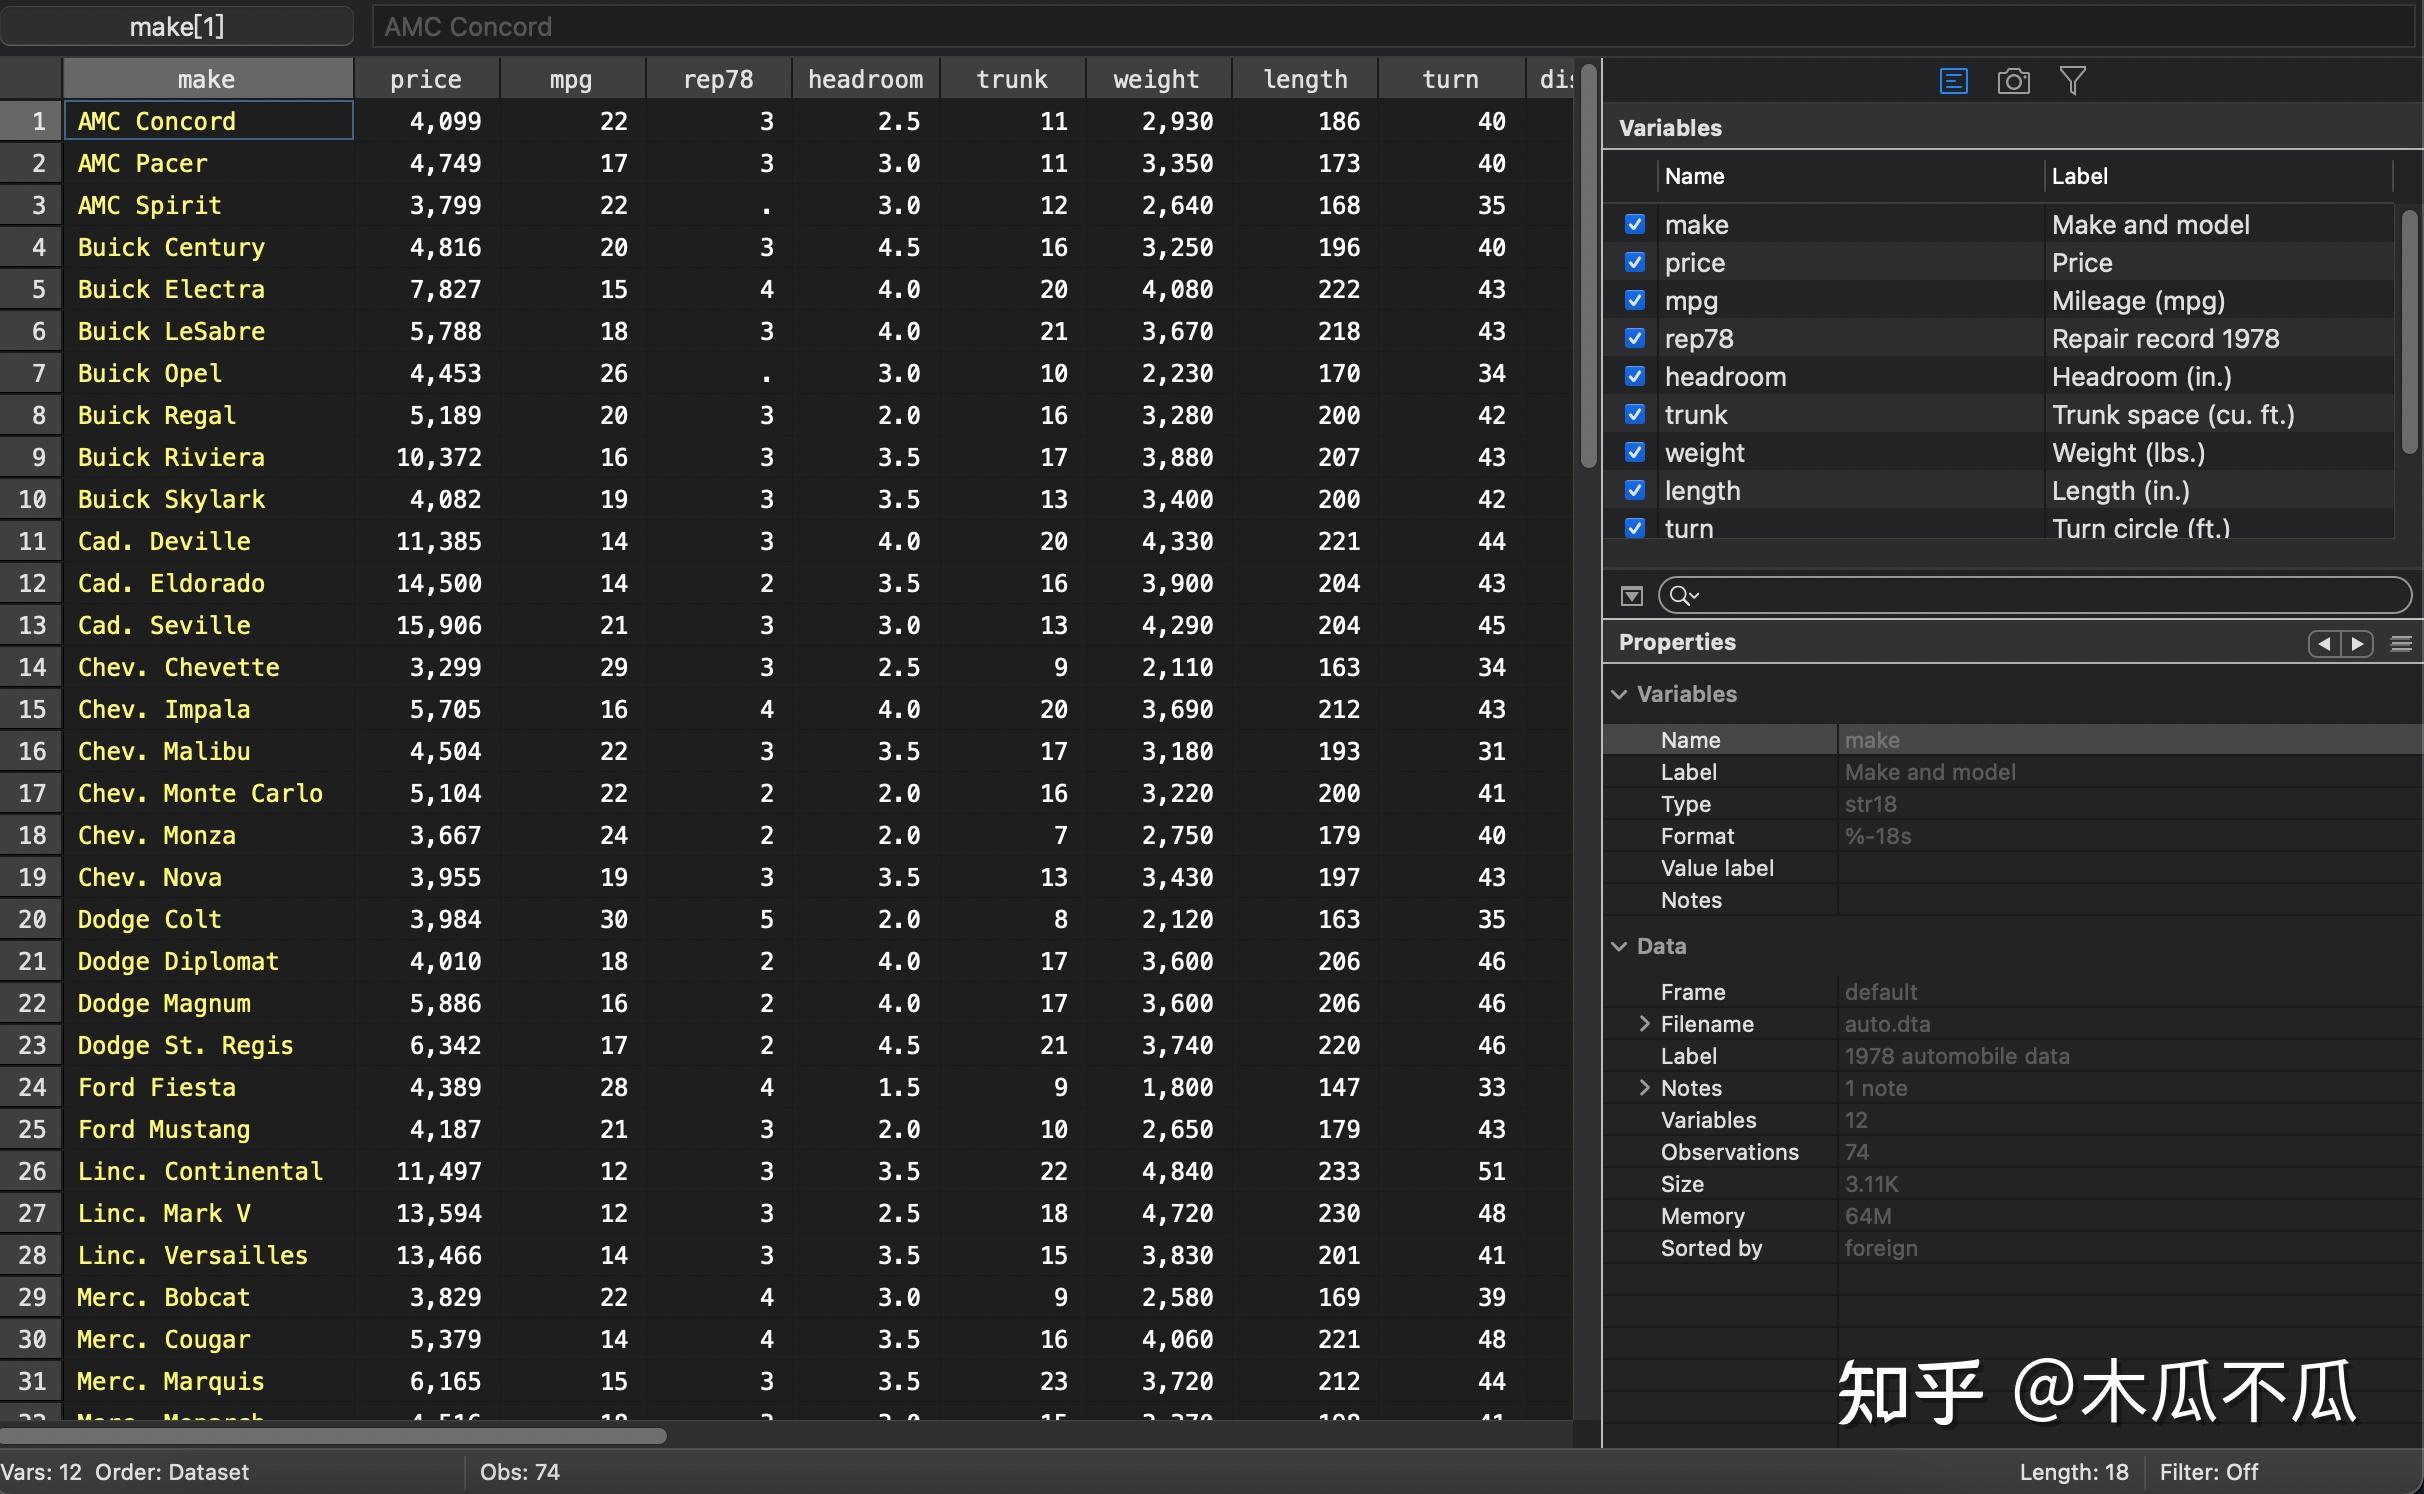The image size is (2424, 1494).
Task: Click the magnifier search options icon
Action: tap(1684, 595)
